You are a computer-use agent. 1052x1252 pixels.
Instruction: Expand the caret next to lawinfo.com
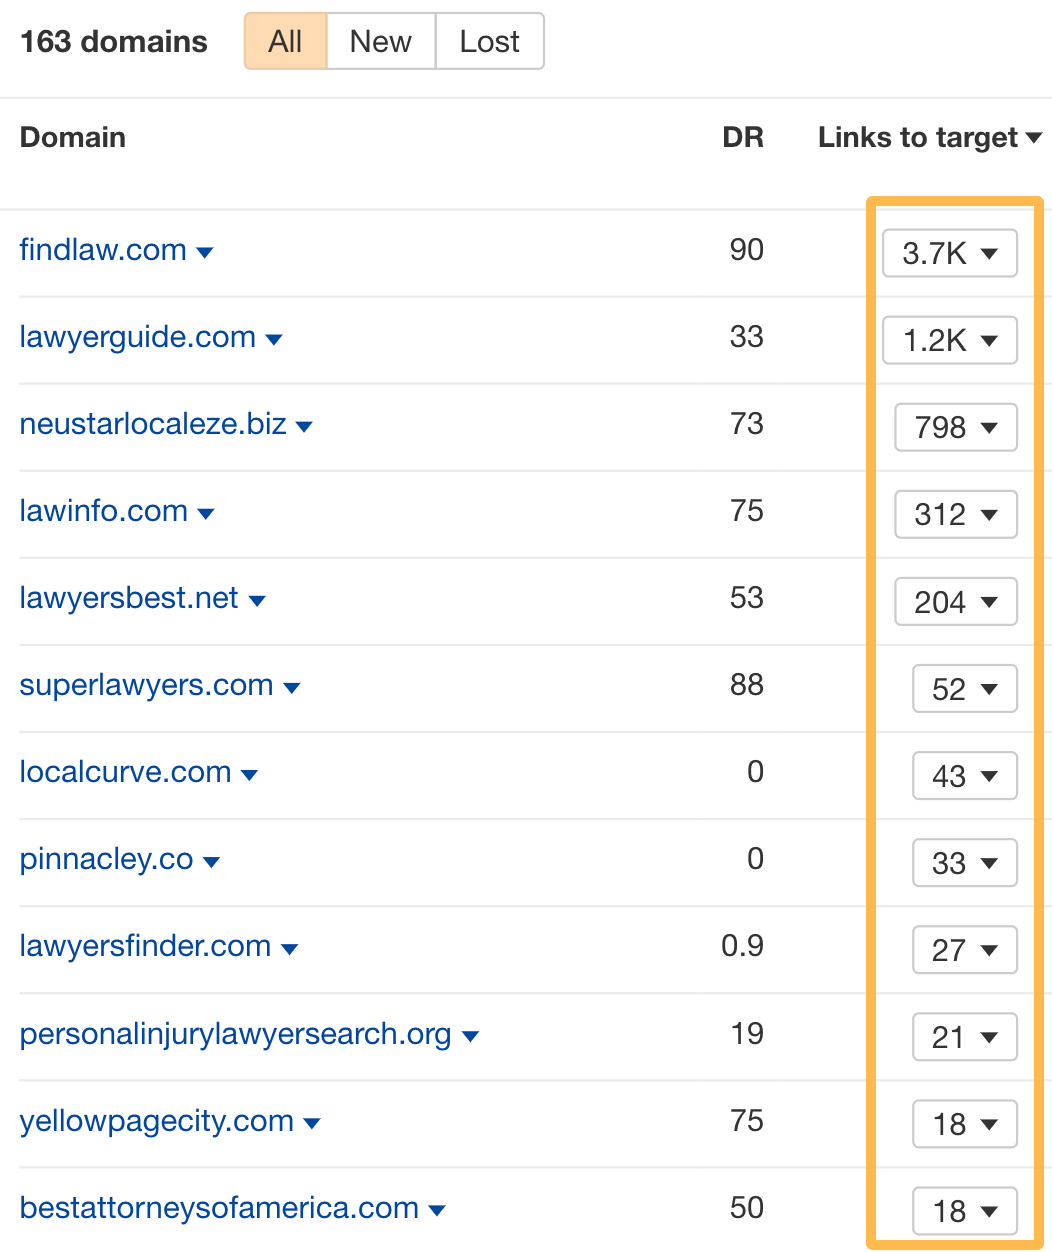206,514
